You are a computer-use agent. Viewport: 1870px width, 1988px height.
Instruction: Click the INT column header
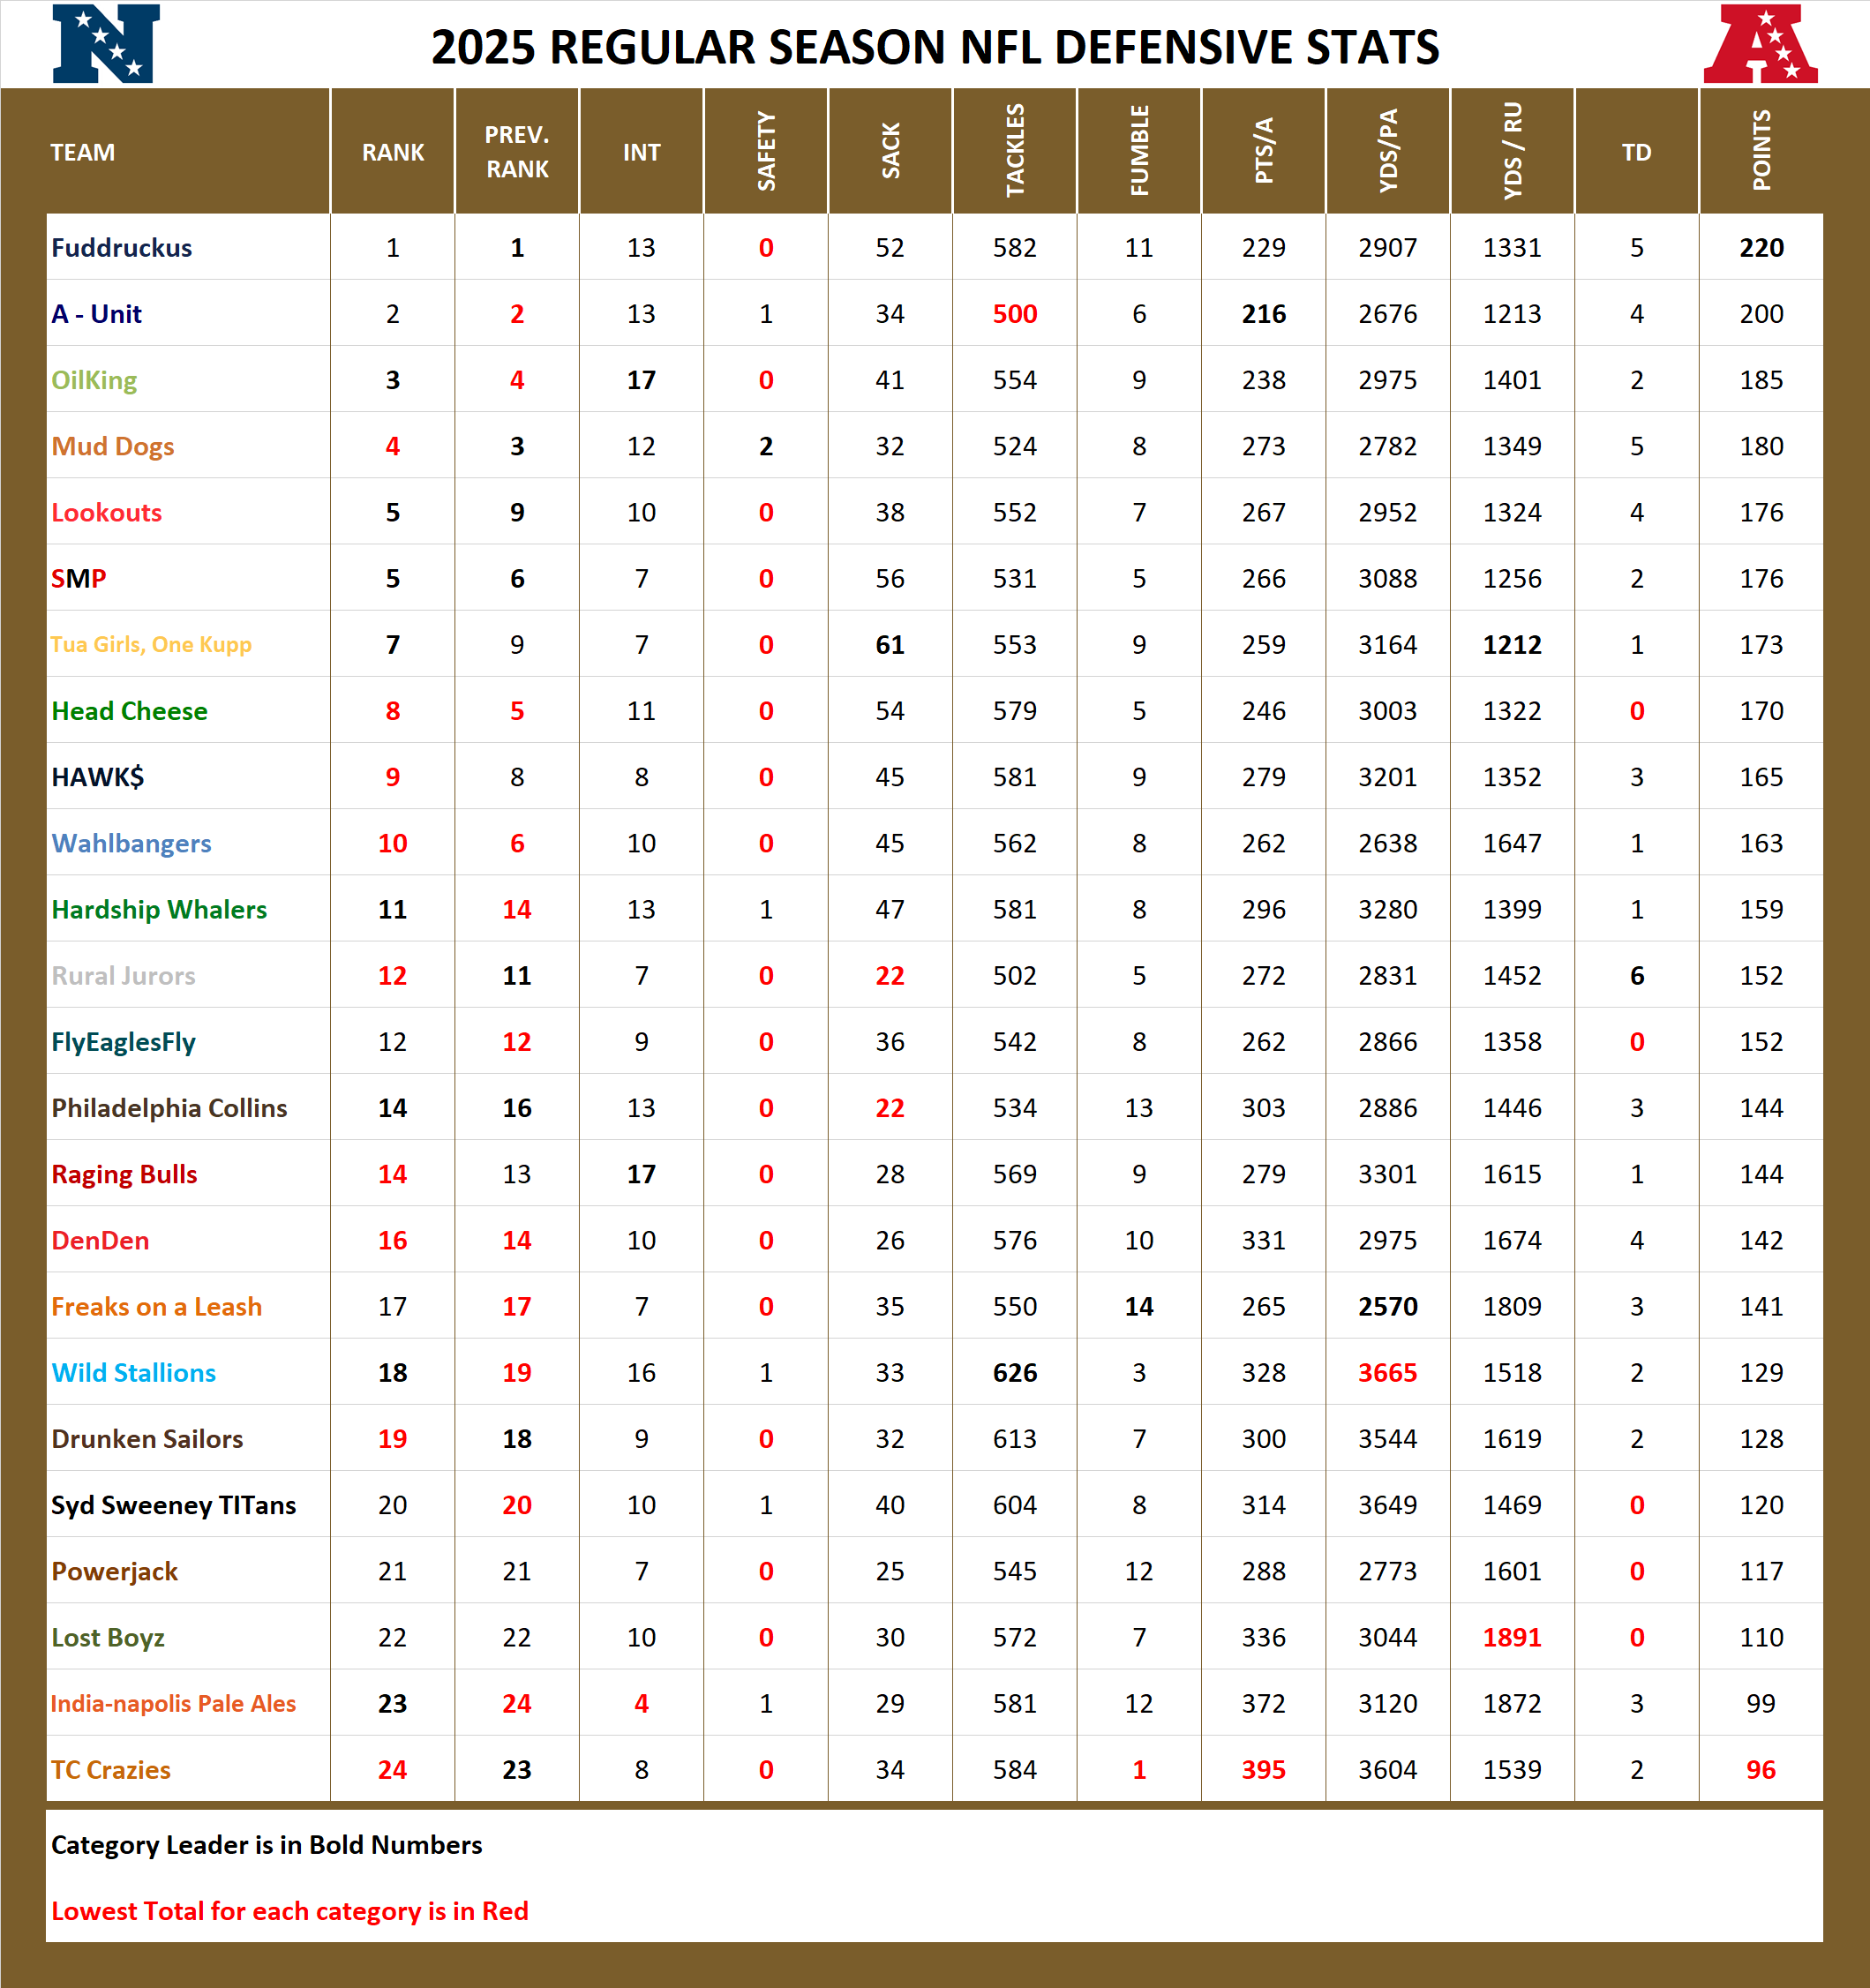click(641, 152)
